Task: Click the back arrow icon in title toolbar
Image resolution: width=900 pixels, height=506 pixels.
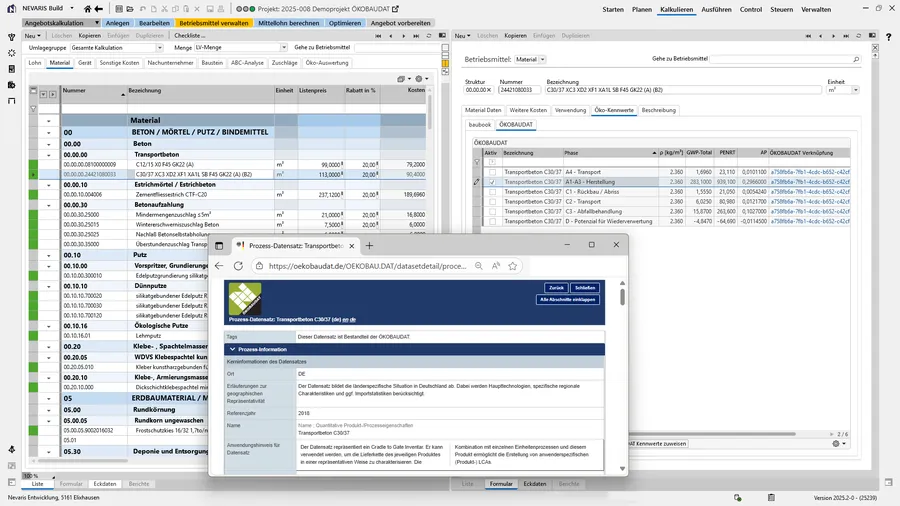Action: click(99, 9)
